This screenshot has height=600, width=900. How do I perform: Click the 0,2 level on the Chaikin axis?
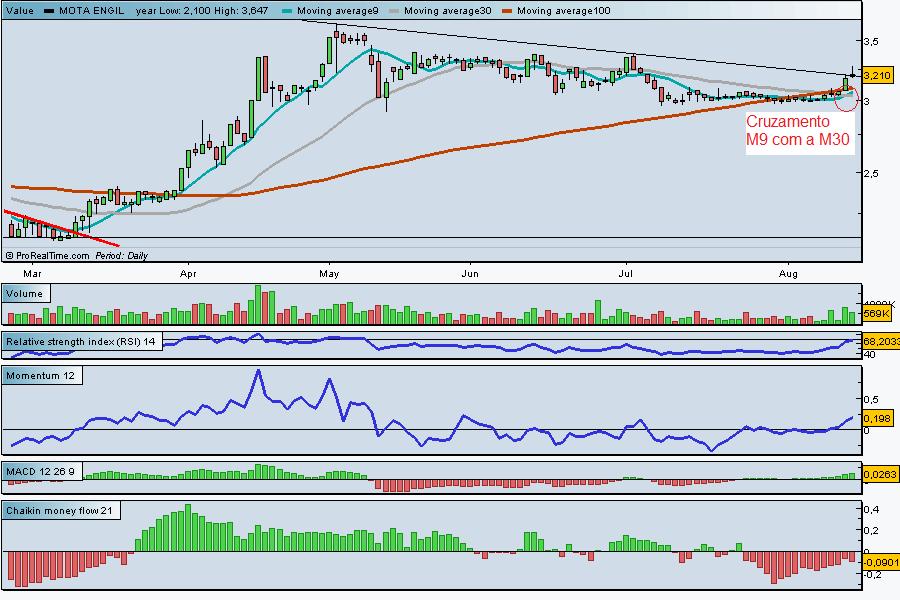click(x=871, y=531)
